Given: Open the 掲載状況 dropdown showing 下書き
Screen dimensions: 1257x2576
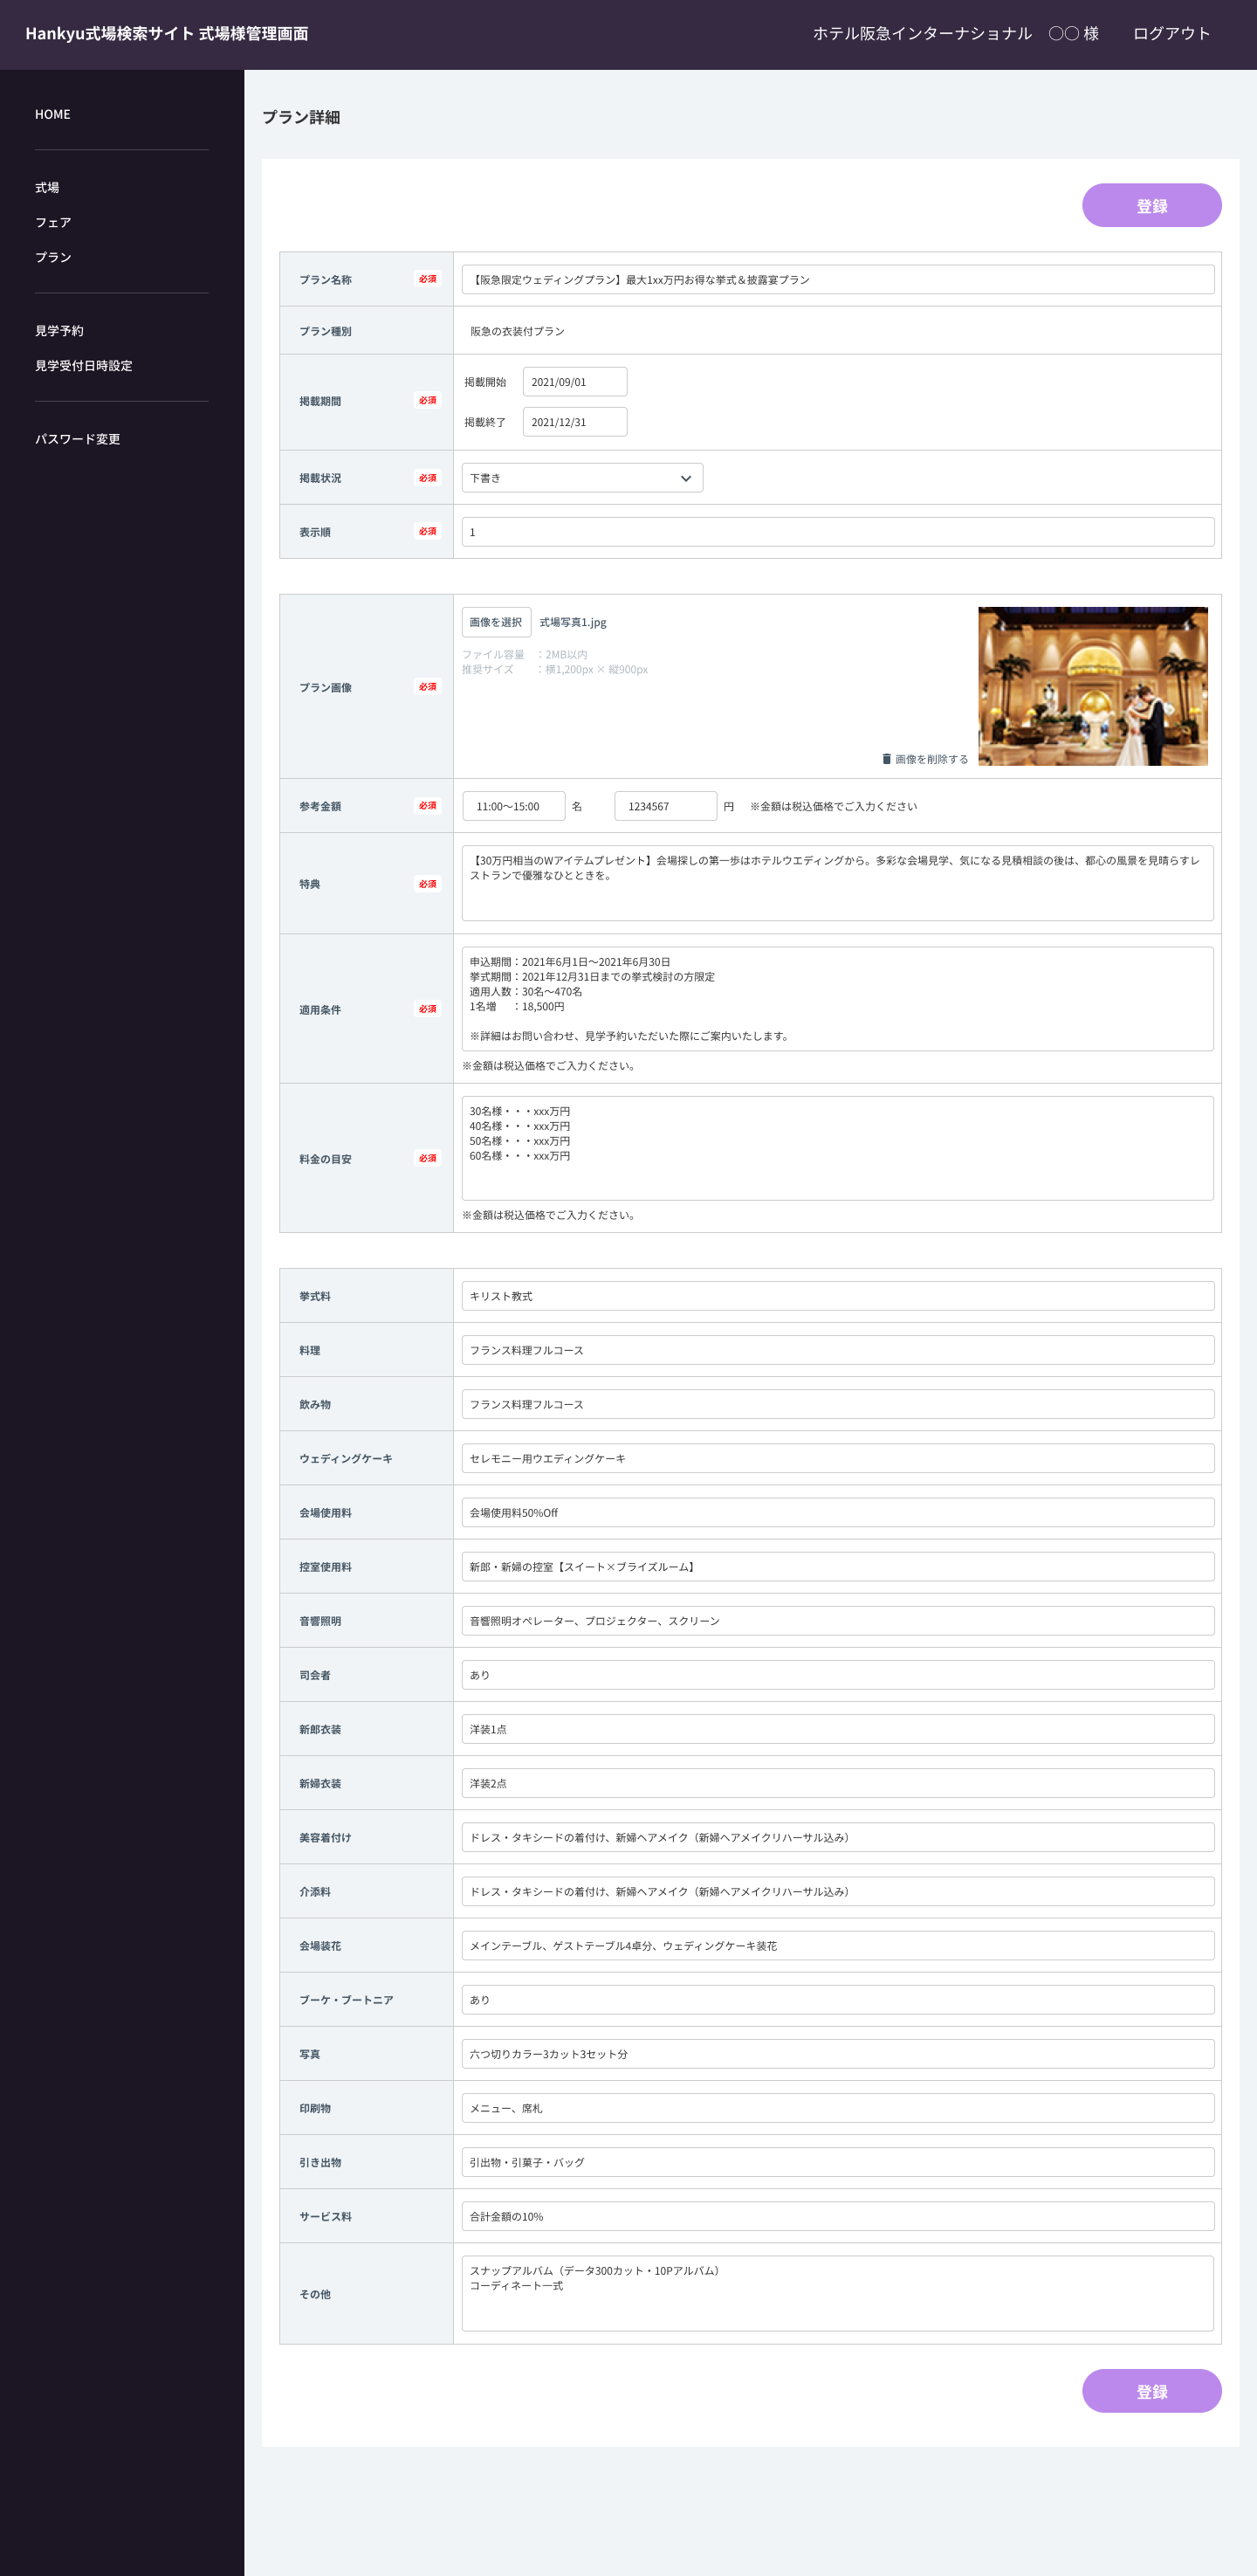Looking at the screenshot, I should pos(581,478).
